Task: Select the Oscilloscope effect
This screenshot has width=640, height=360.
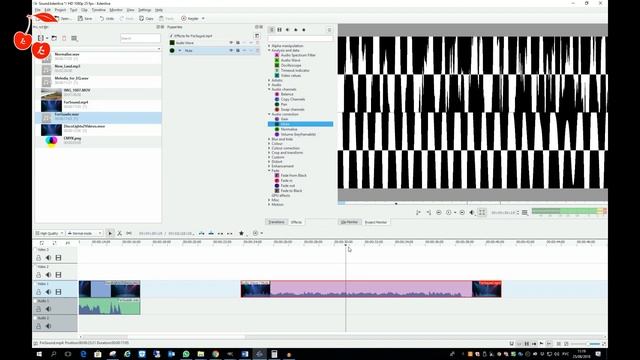Action: 291,65
